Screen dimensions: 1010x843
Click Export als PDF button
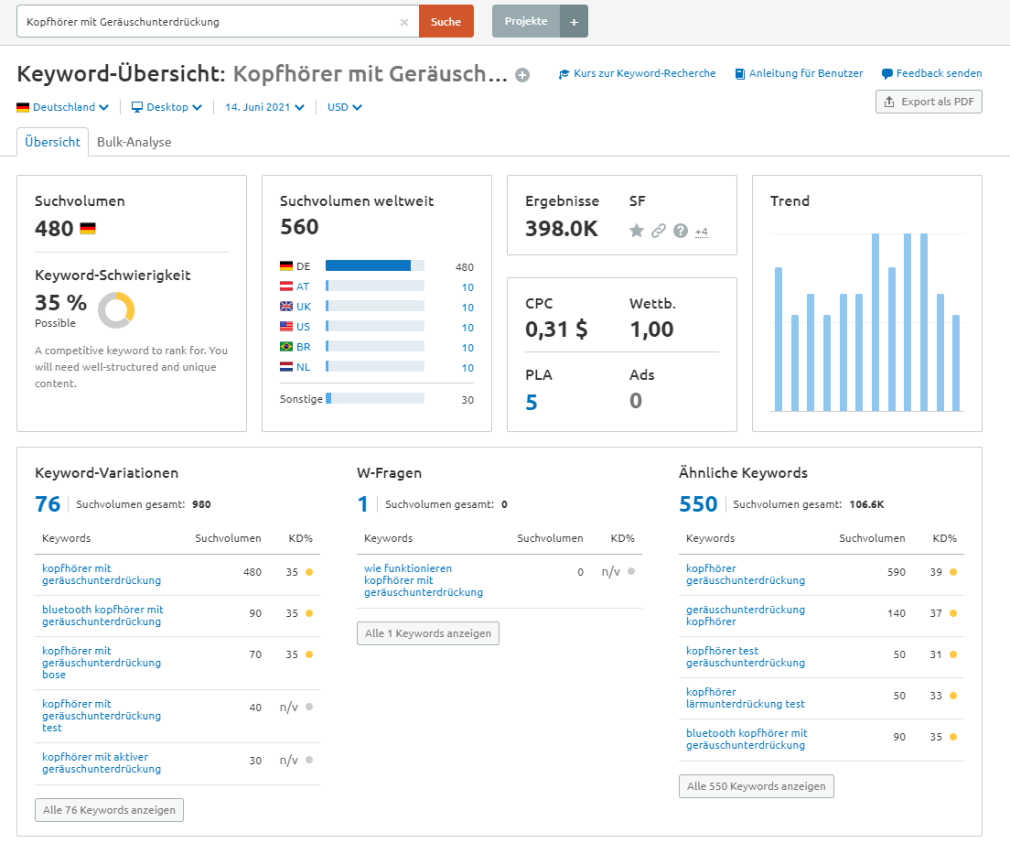tap(928, 102)
